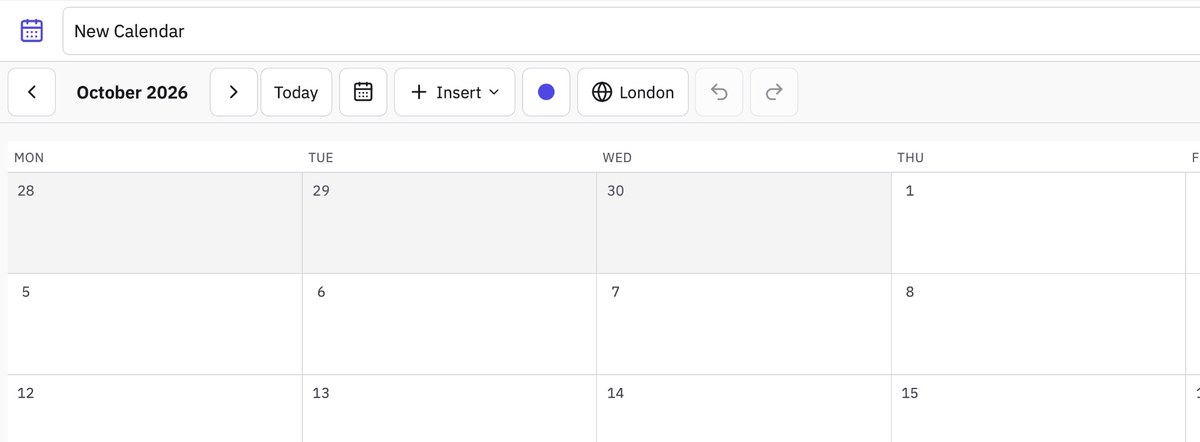
Task: Go to the next month
Action: (233, 92)
